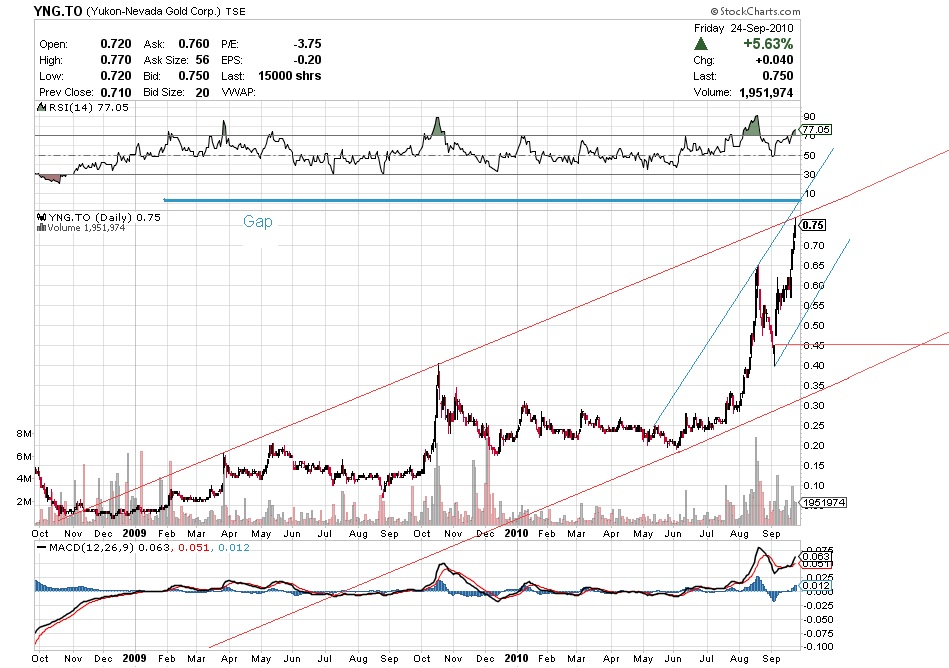Click the MACD(12,26,9) indicator legend
The image size is (949, 668).
143,548
